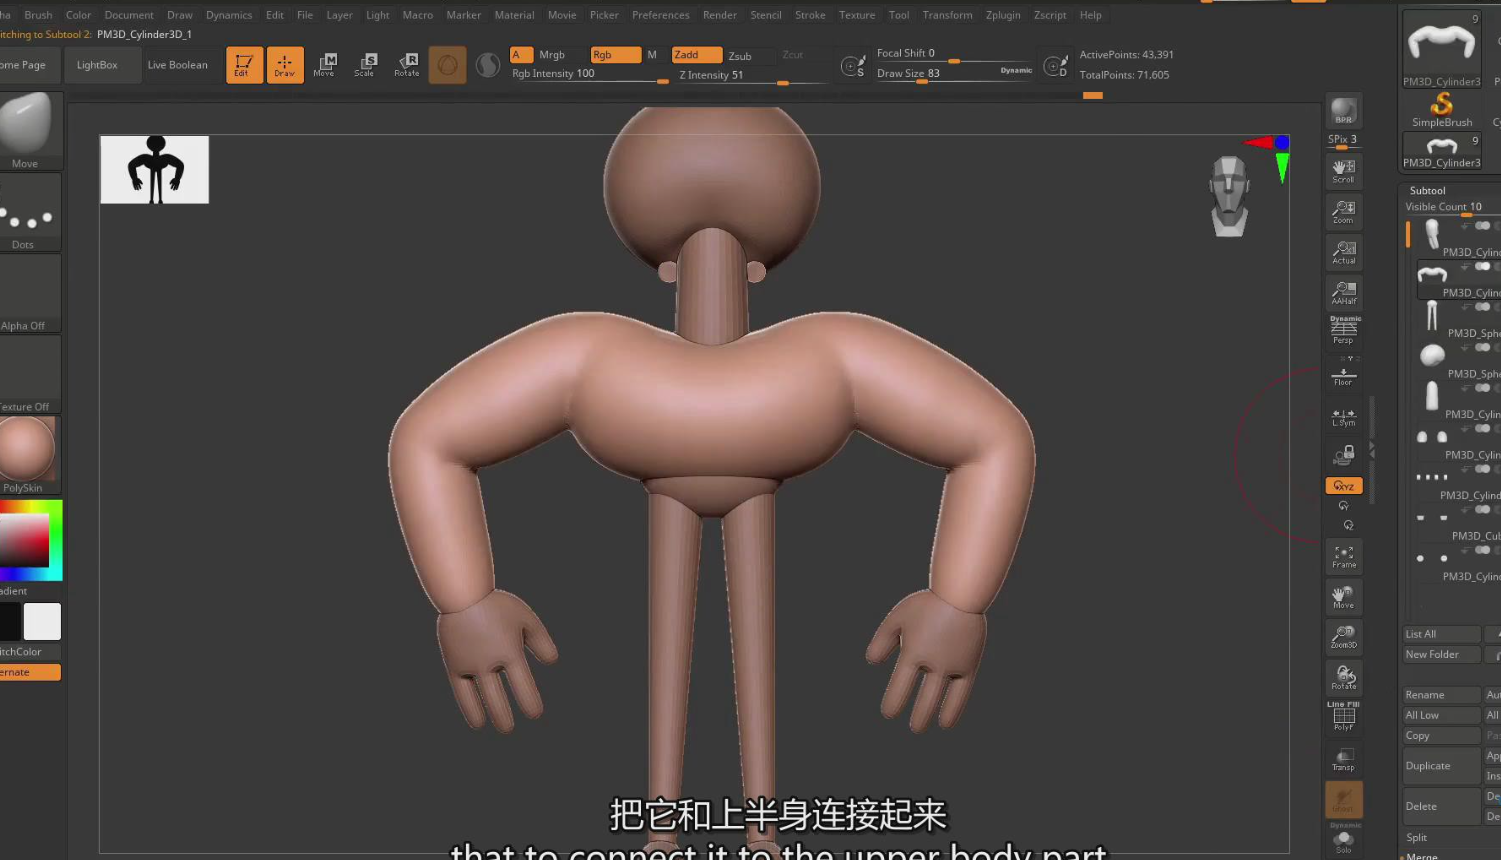Screen dimensions: 1501x860
Task: Click the Scroll canvas icon
Action: (1343, 171)
